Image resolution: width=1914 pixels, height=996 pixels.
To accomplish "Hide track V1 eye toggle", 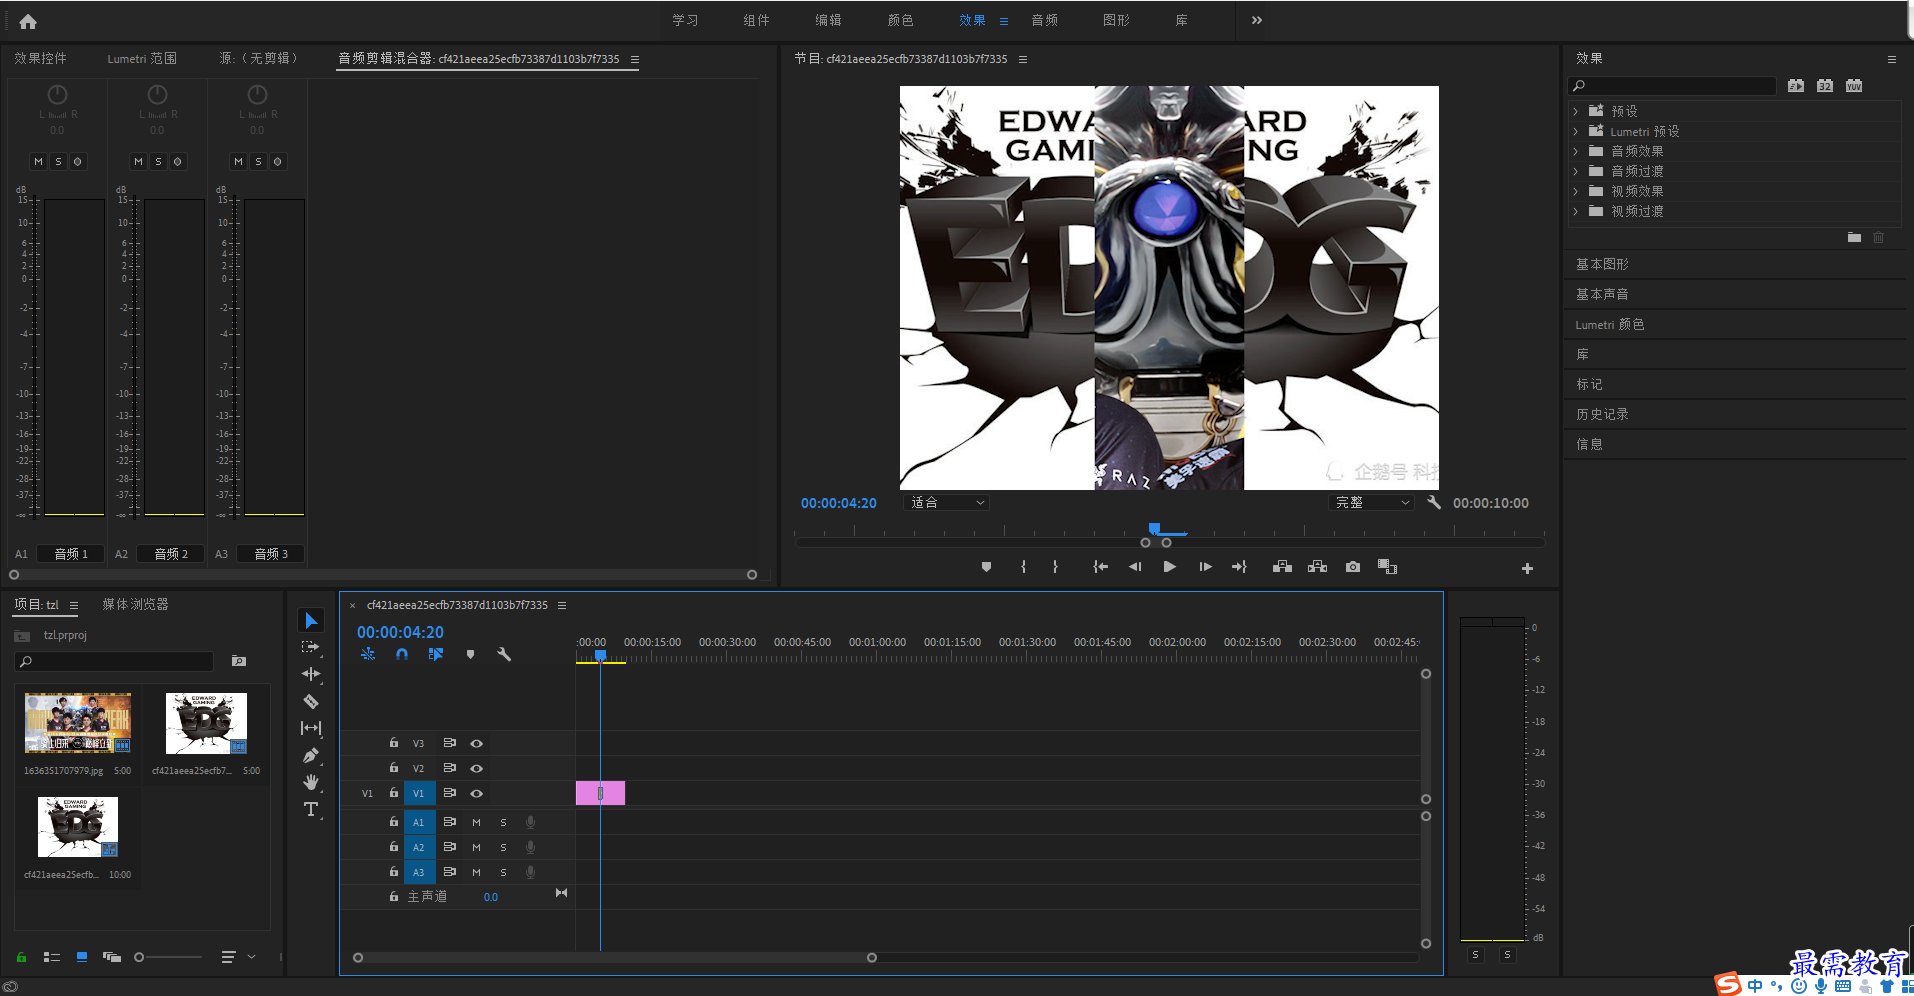I will coord(477,793).
